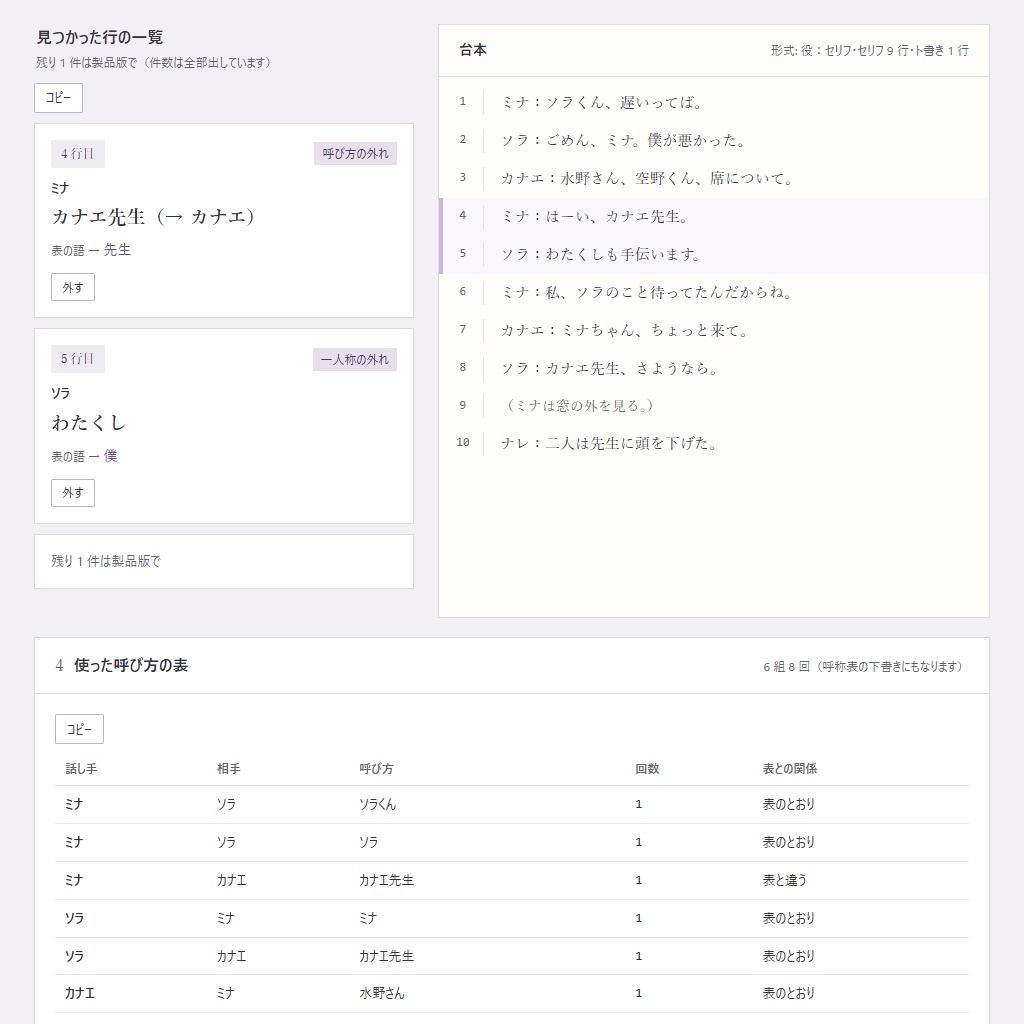Click the 台本 panel title

[x=473, y=50]
